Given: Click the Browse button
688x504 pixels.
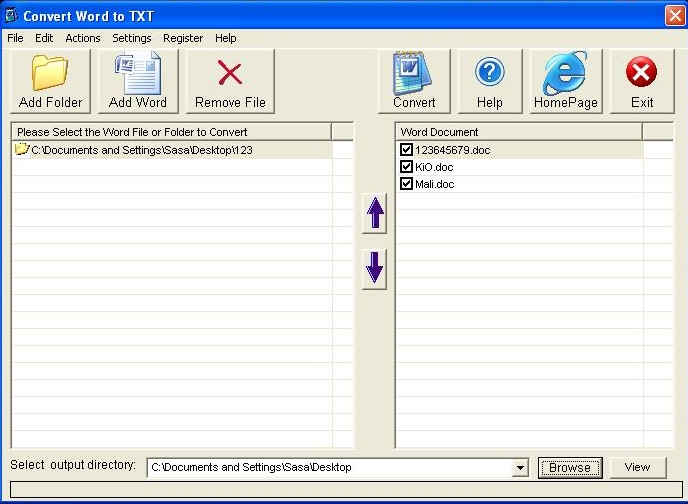Looking at the screenshot, I should click(570, 468).
